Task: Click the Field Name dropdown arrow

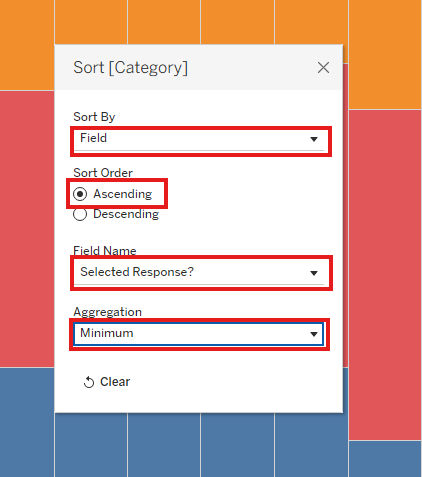Action: pos(314,273)
